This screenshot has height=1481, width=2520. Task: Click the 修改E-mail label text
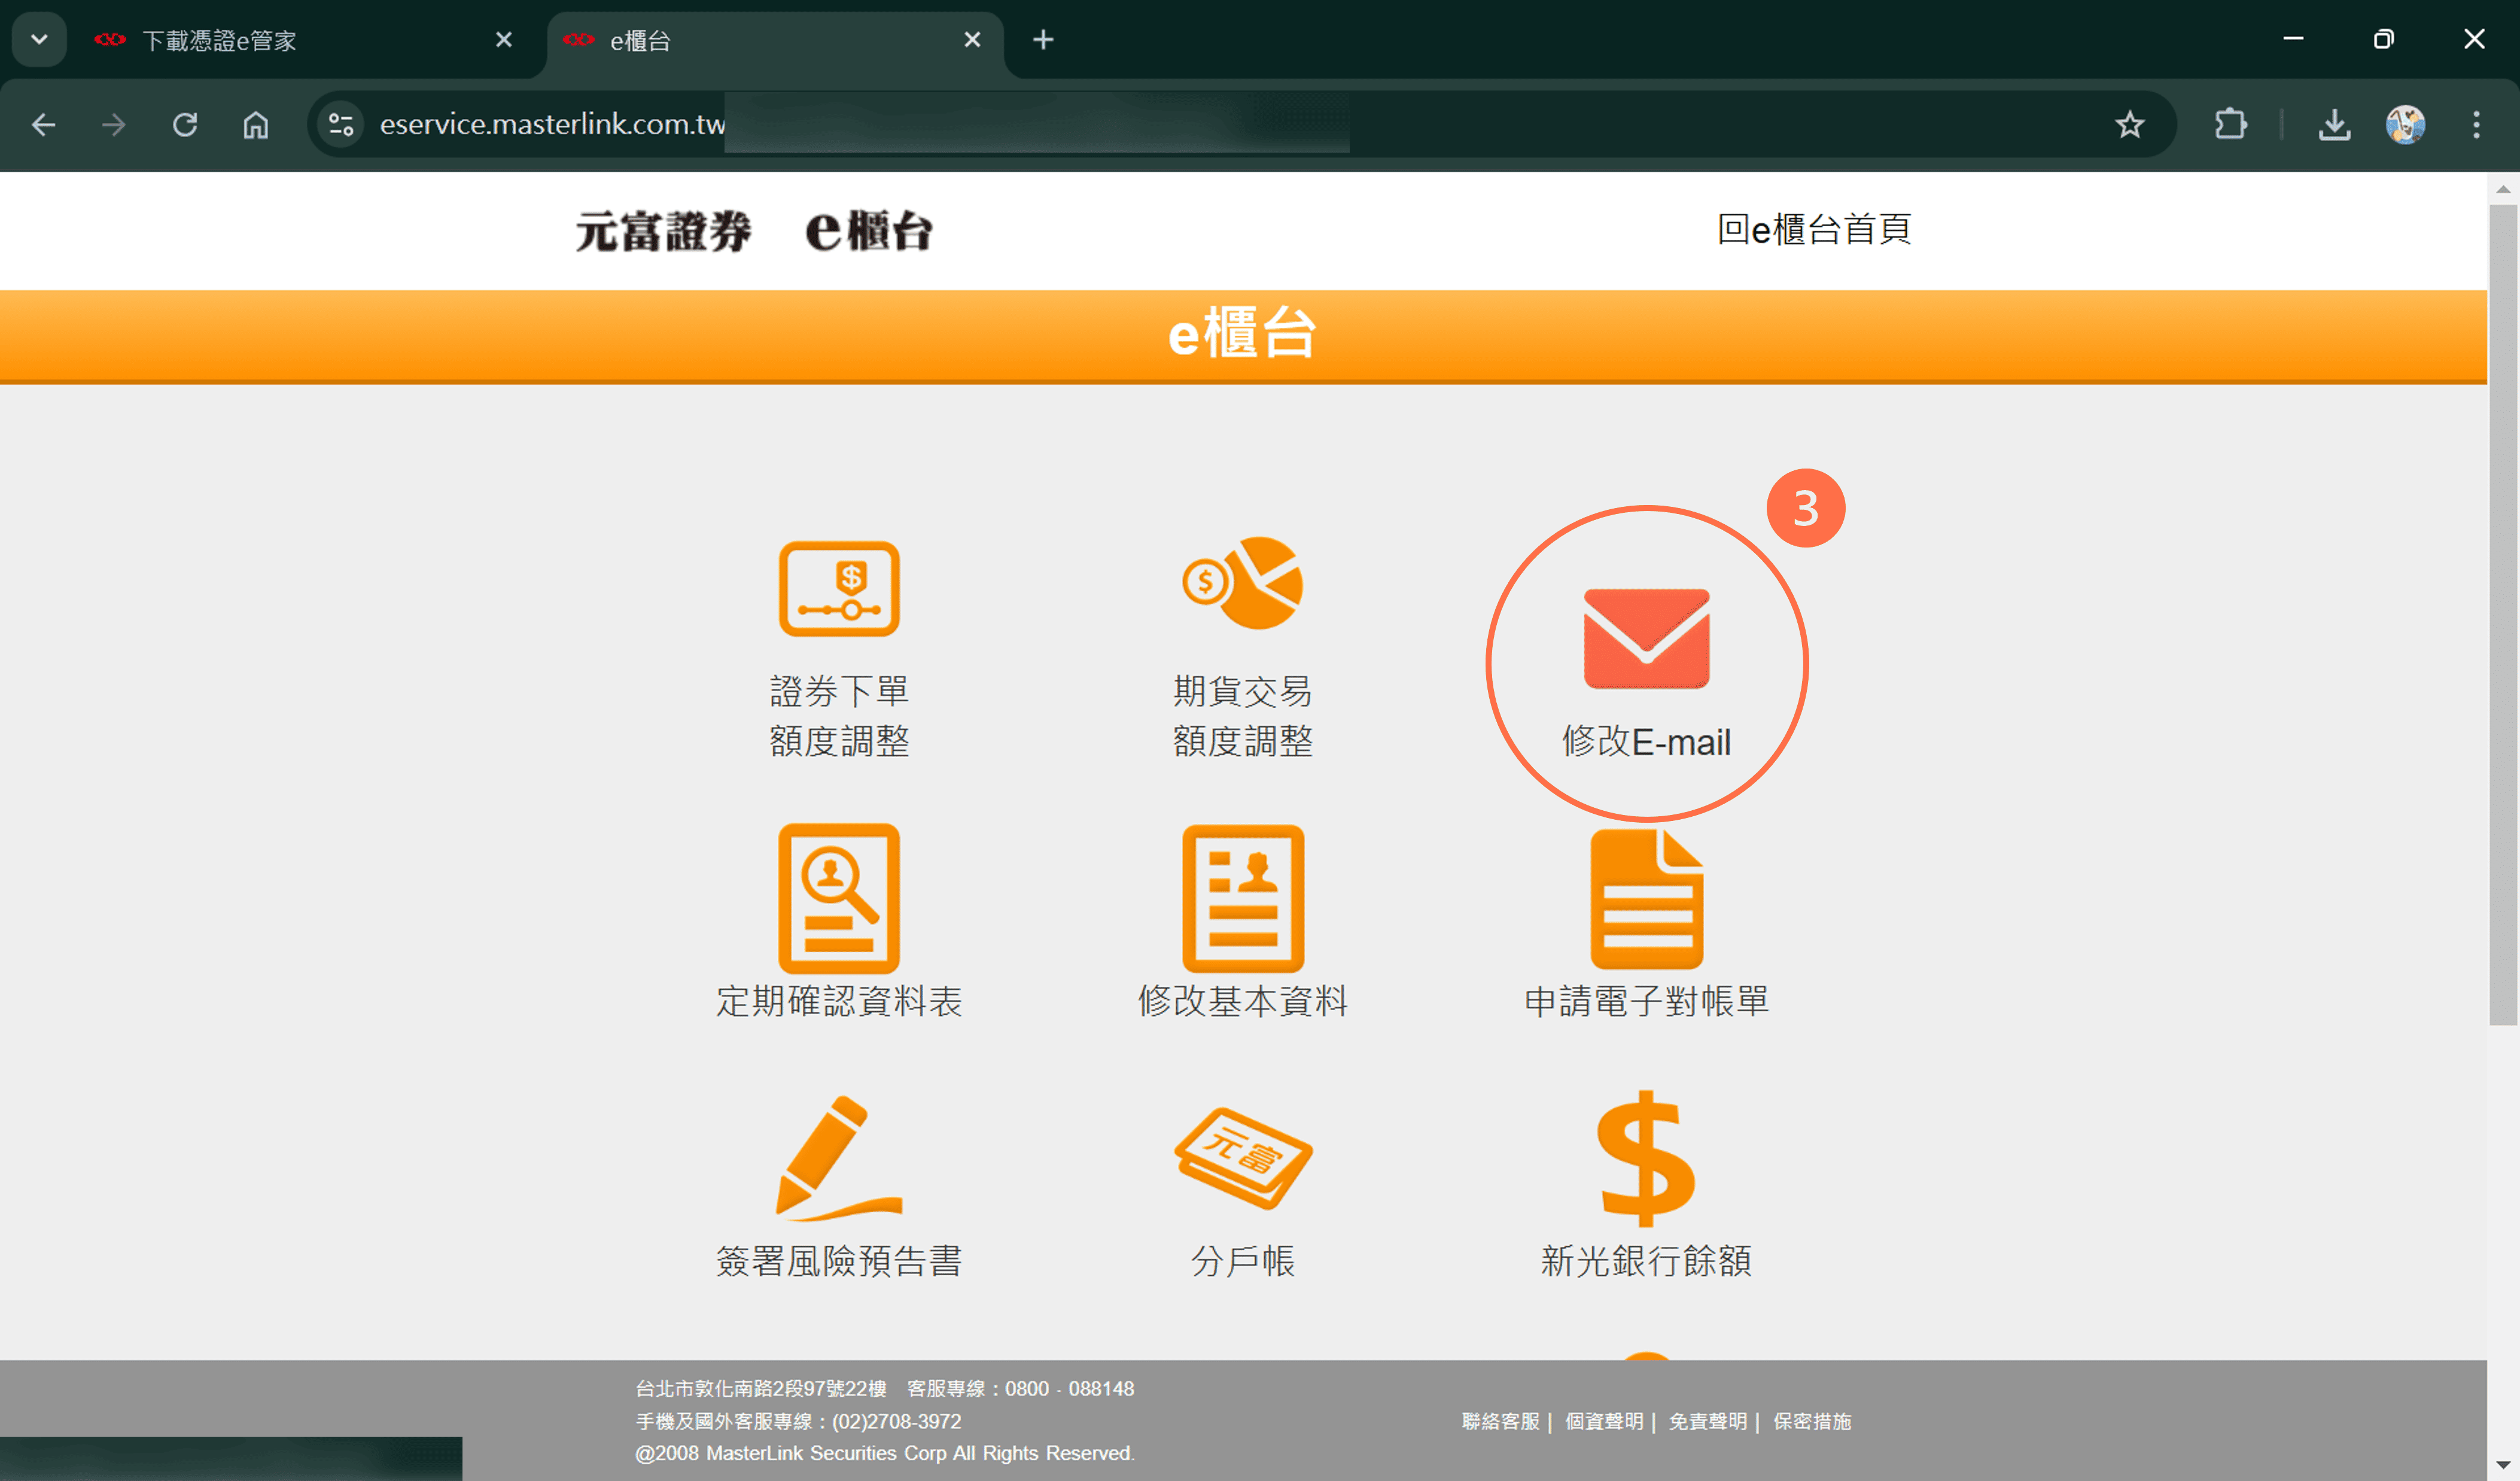click(x=1646, y=742)
